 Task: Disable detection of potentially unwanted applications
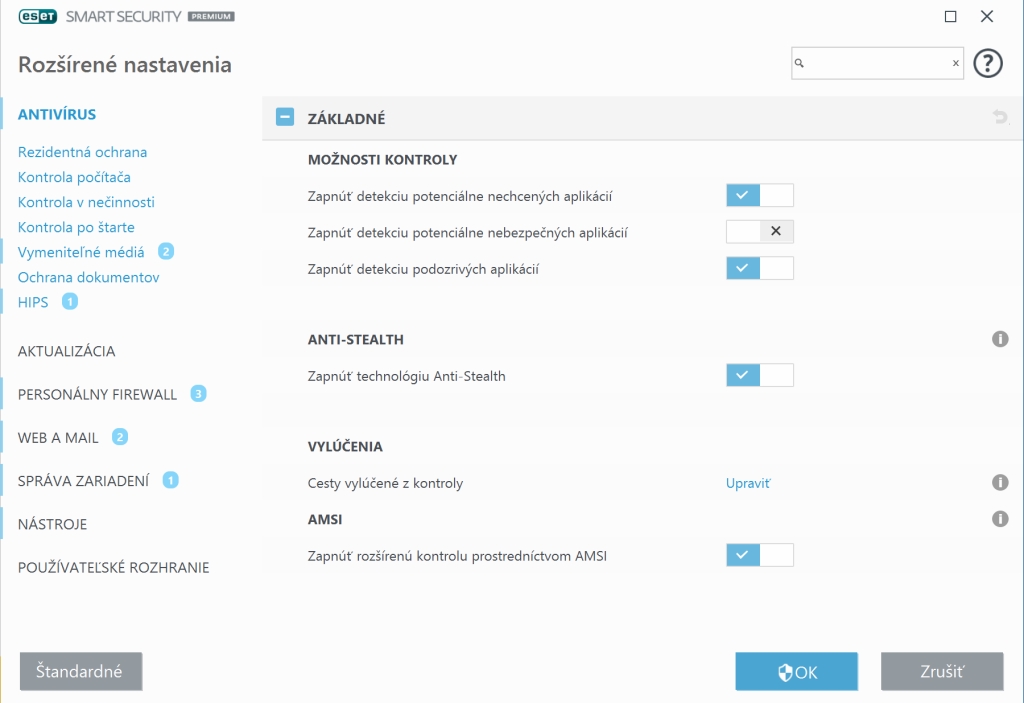759,195
